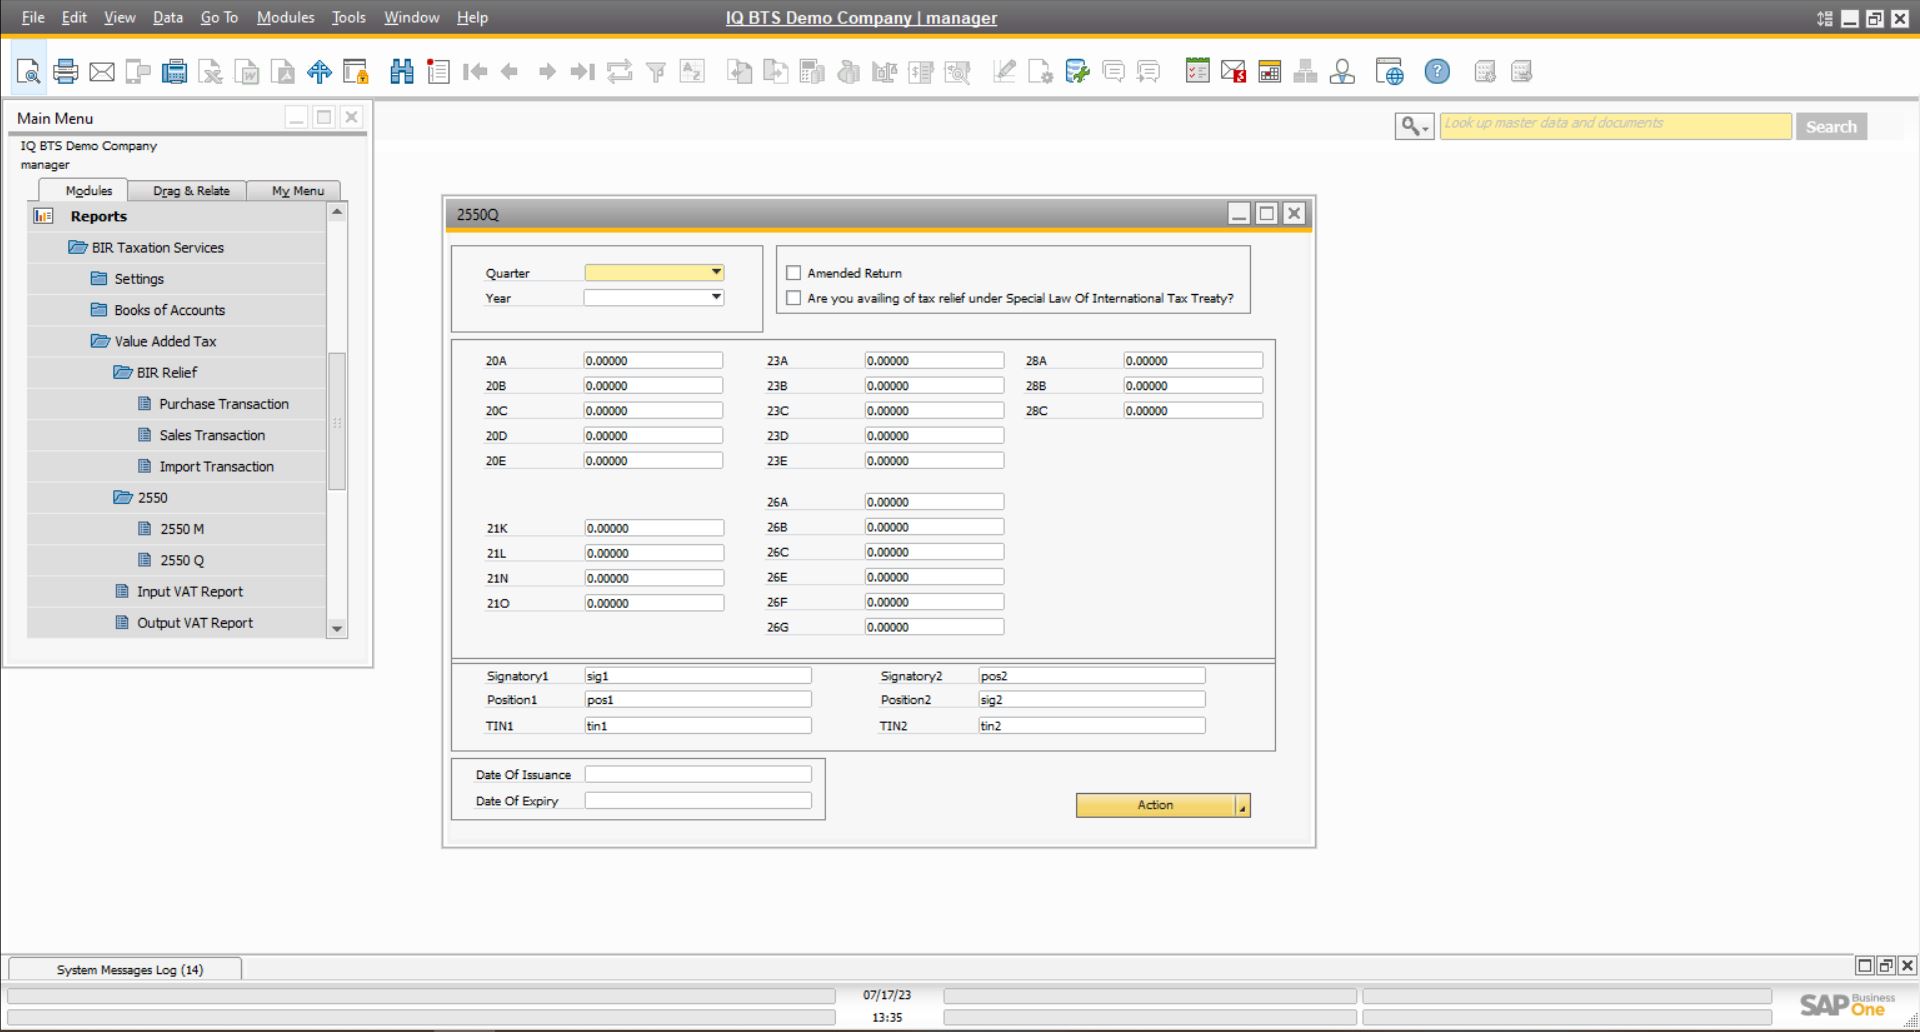1920x1032 pixels.
Task: Click the envelope with red badge icon
Action: [1233, 72]
